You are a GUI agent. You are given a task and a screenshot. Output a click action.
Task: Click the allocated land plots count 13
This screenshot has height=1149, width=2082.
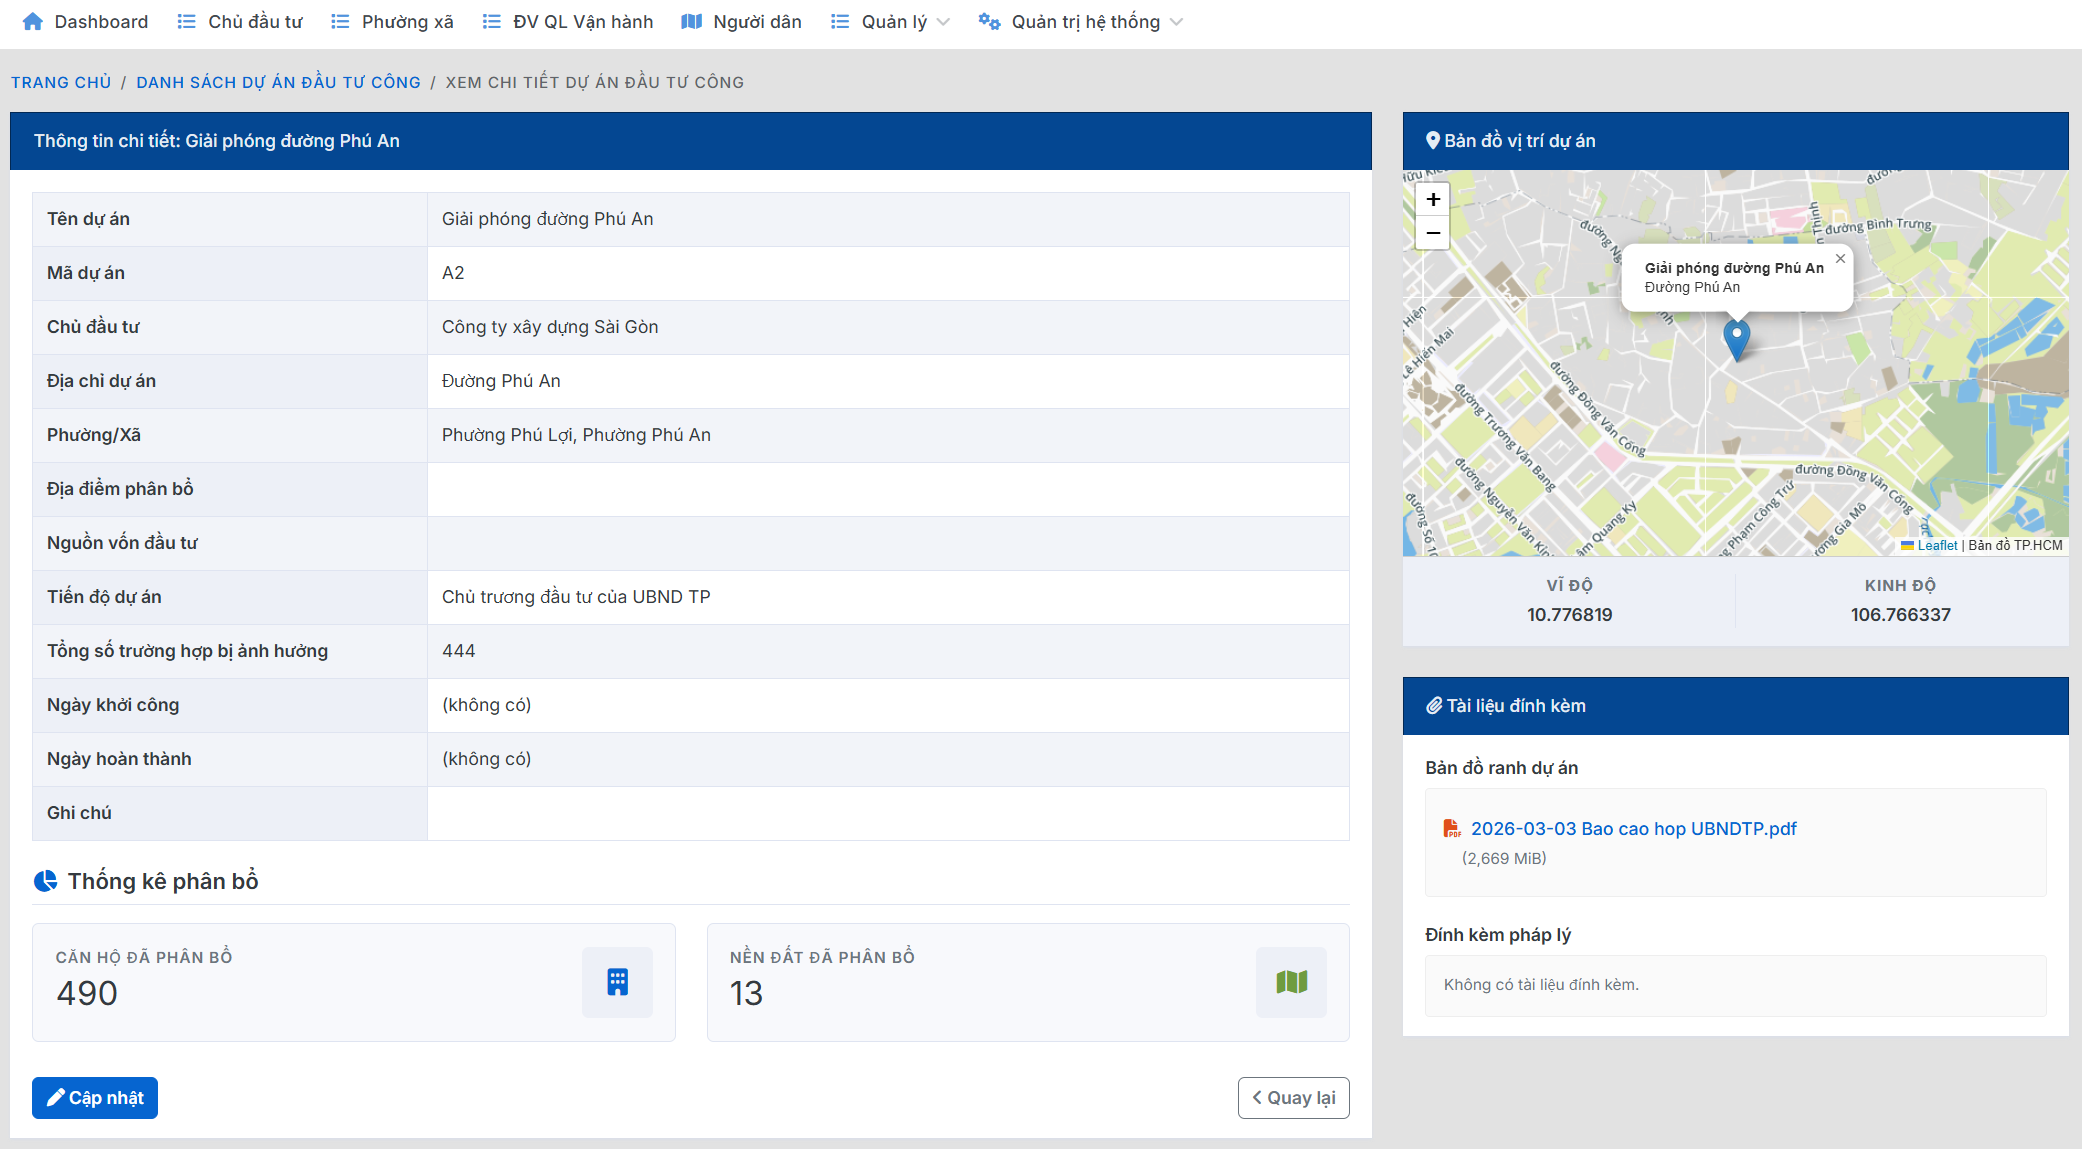pos(746,993)
